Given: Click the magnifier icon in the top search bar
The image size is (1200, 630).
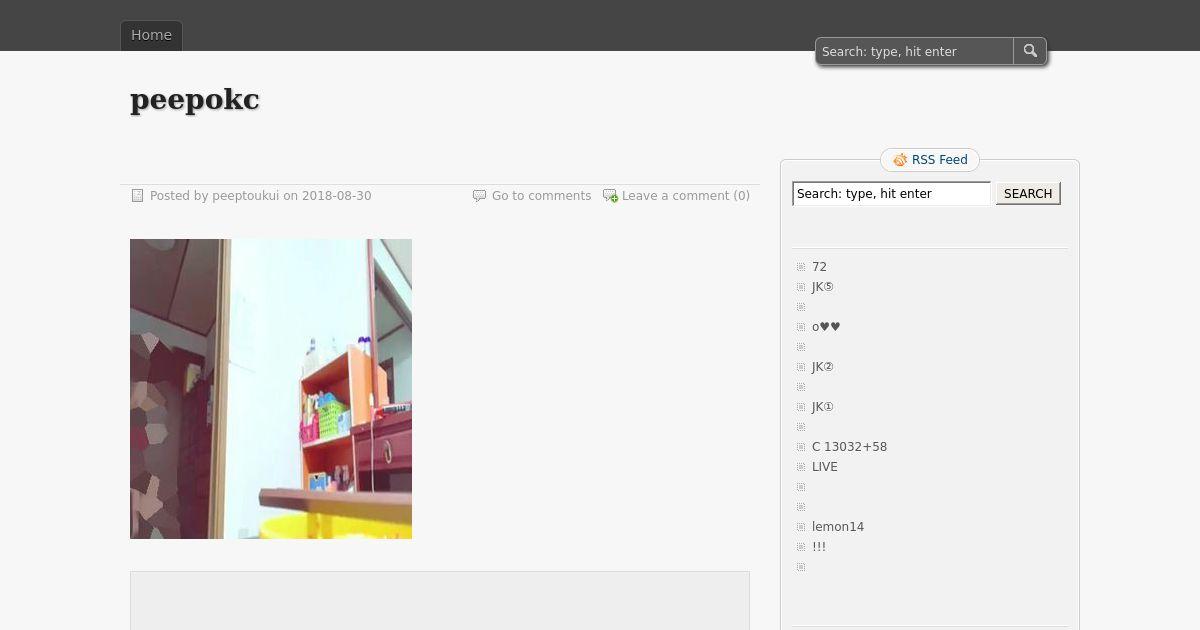Looking at the screenshot, I should (x=1030, y=51).
